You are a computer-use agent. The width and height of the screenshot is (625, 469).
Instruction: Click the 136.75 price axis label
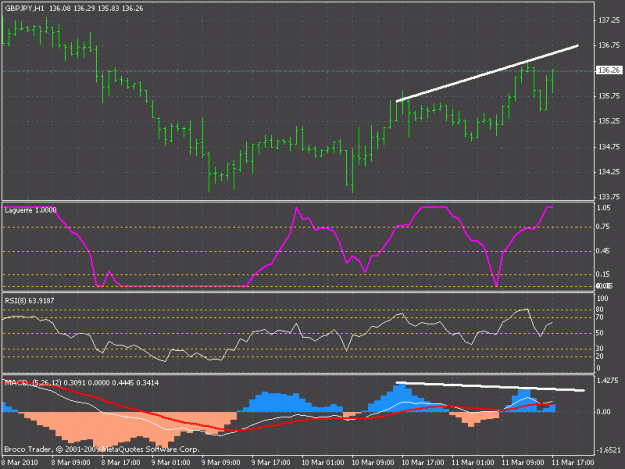pyautogui.click(x=609, y=45)
